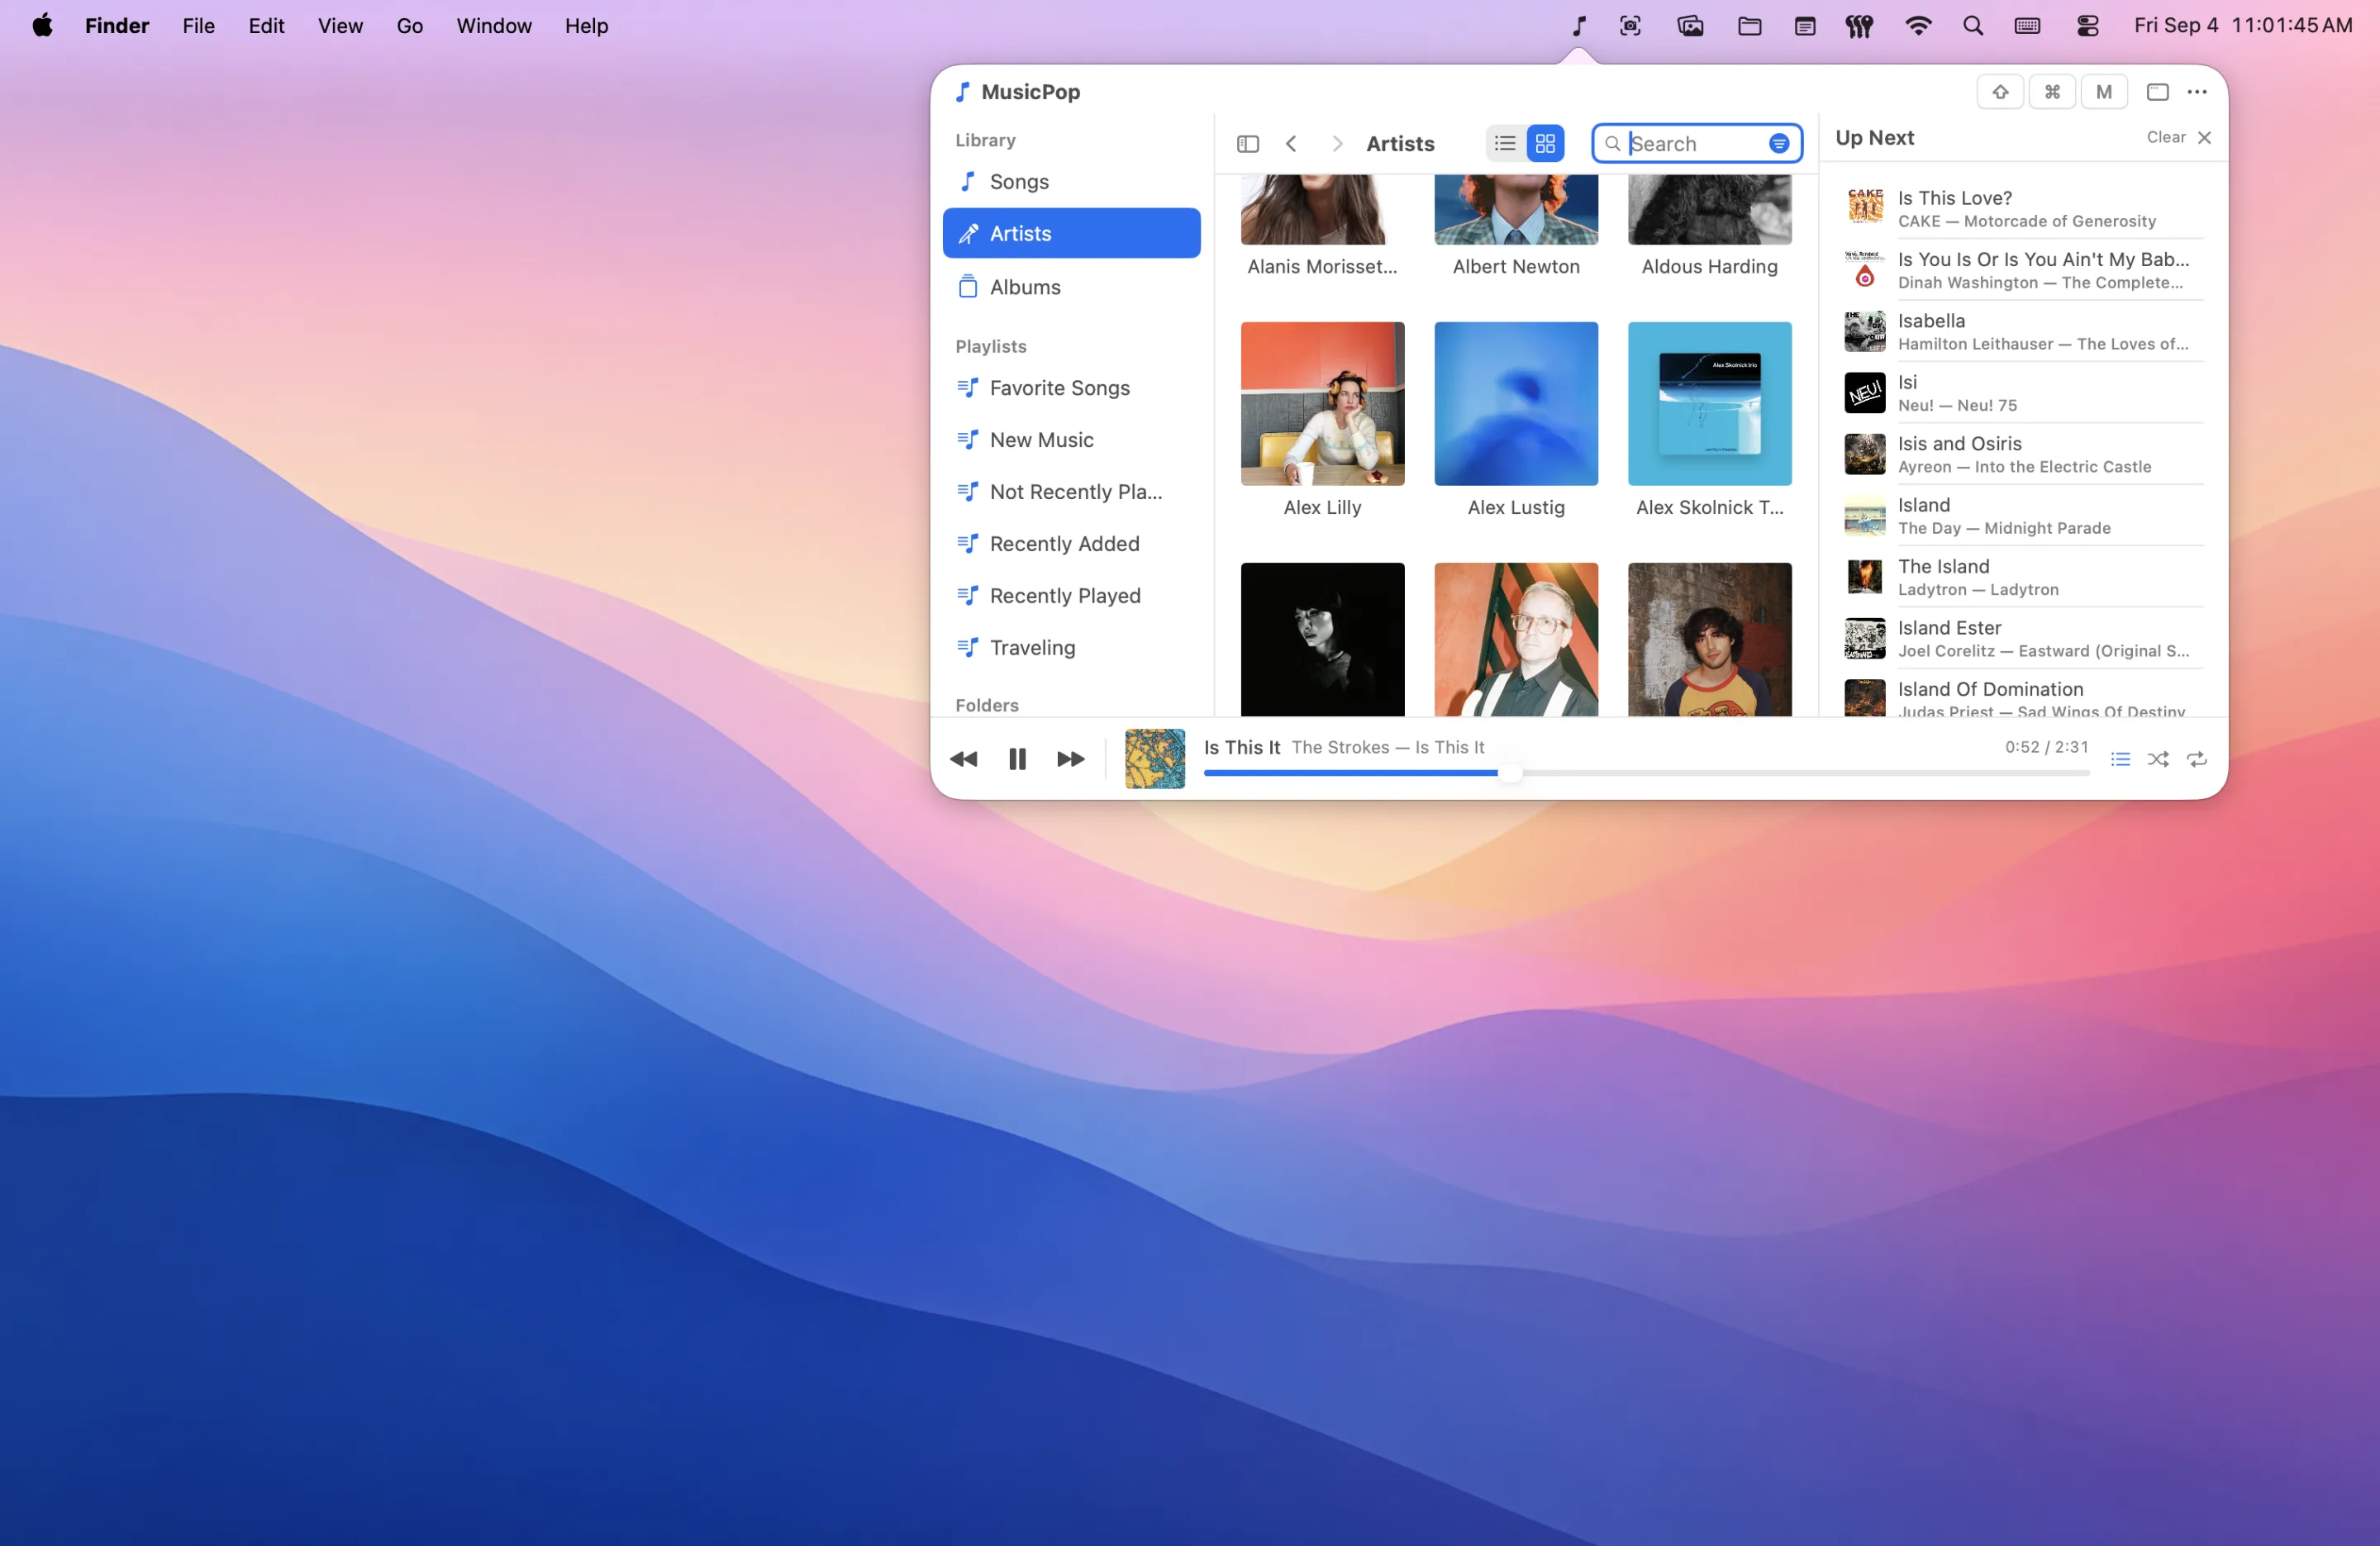Click the MusicPop note icon in menu bar
Image resolution: width=2380 pixels, height=1546 pixels.
[1578, 26]
